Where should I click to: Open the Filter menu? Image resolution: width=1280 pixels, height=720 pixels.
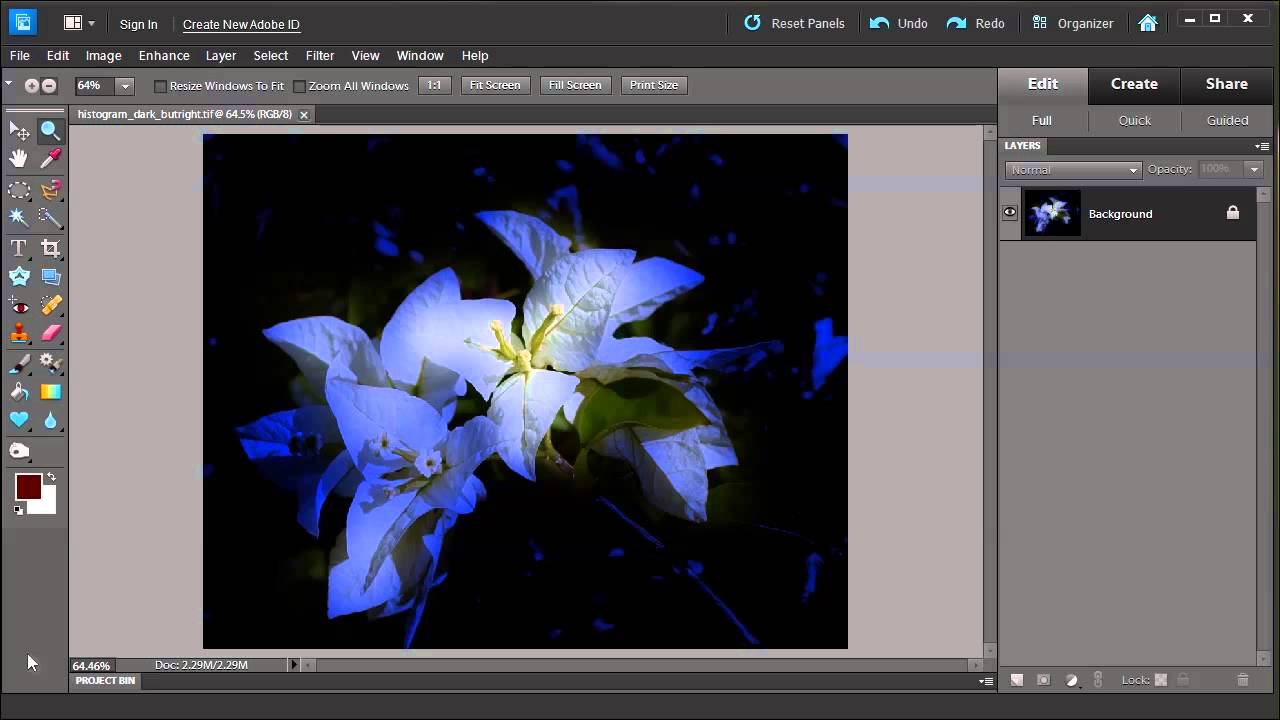pos(320,56)
